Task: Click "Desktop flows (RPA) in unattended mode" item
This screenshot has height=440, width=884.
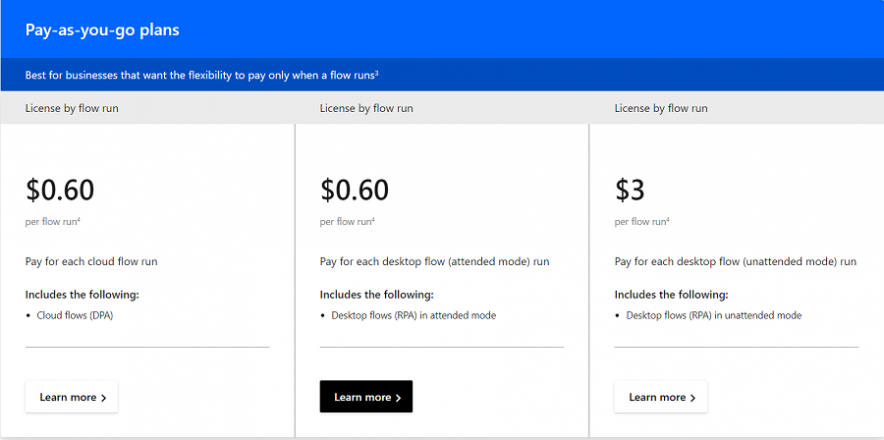Action: coord(713,316)
